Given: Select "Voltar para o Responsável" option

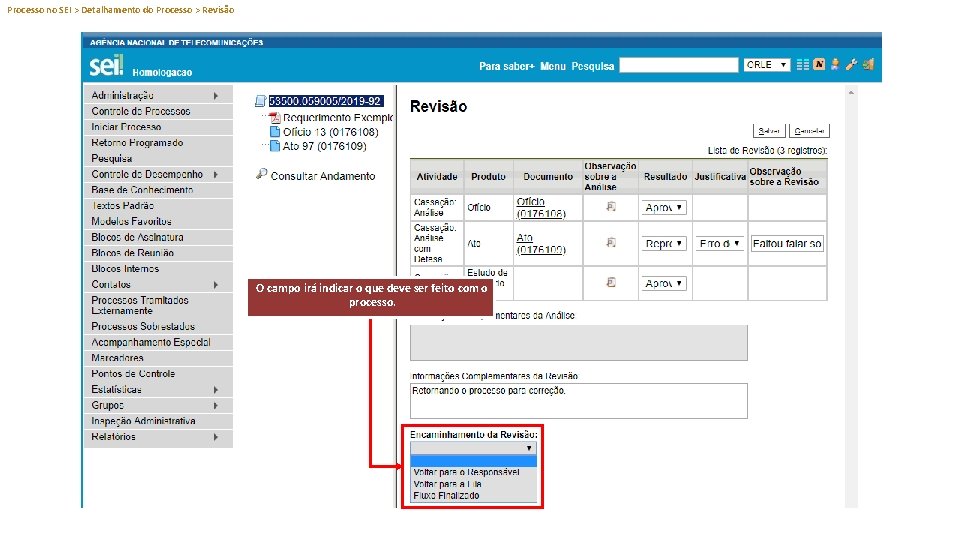Looking at the screenshot, I should (x=473, y=472).
